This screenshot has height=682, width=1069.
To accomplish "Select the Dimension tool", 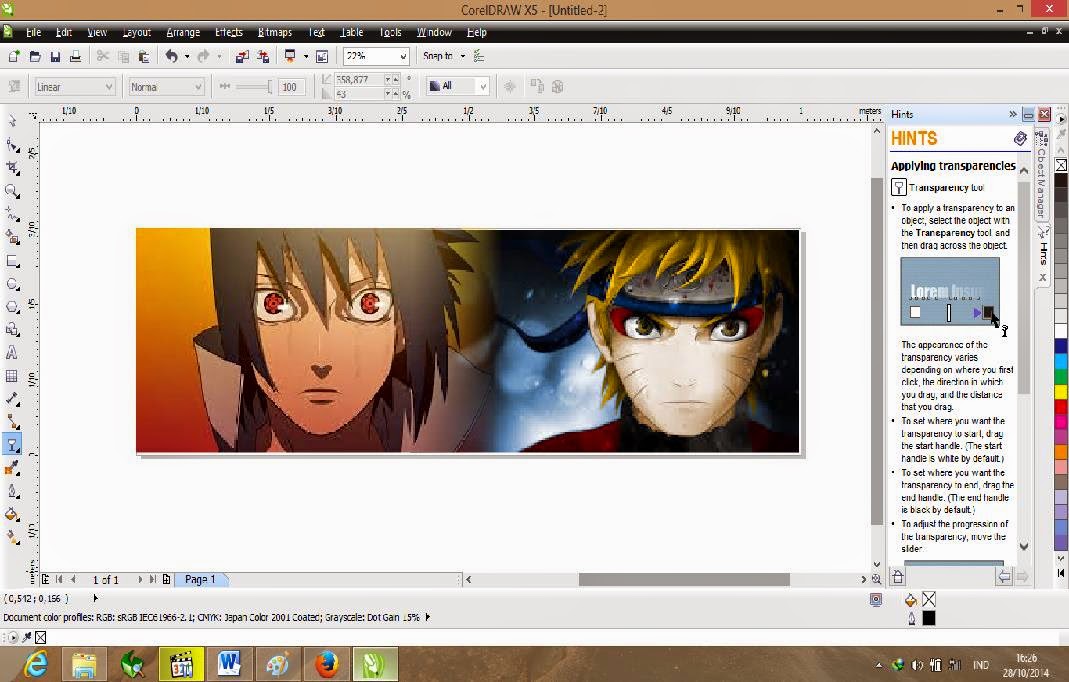I will tap(12, 399).
